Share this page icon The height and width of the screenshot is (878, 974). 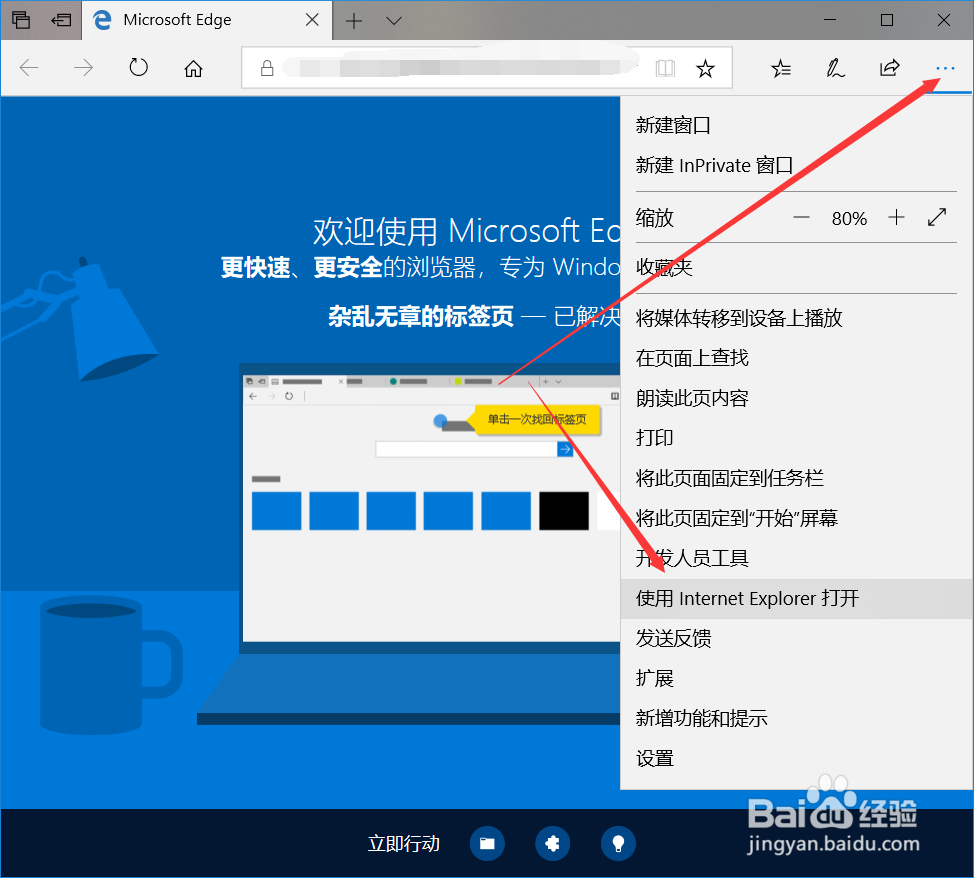tap(890, 67)
